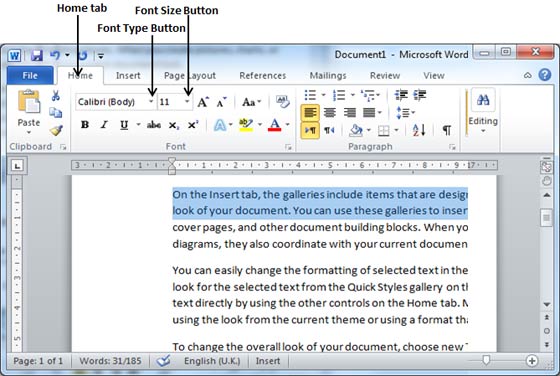Open Word Help question mark

(545, 75)
